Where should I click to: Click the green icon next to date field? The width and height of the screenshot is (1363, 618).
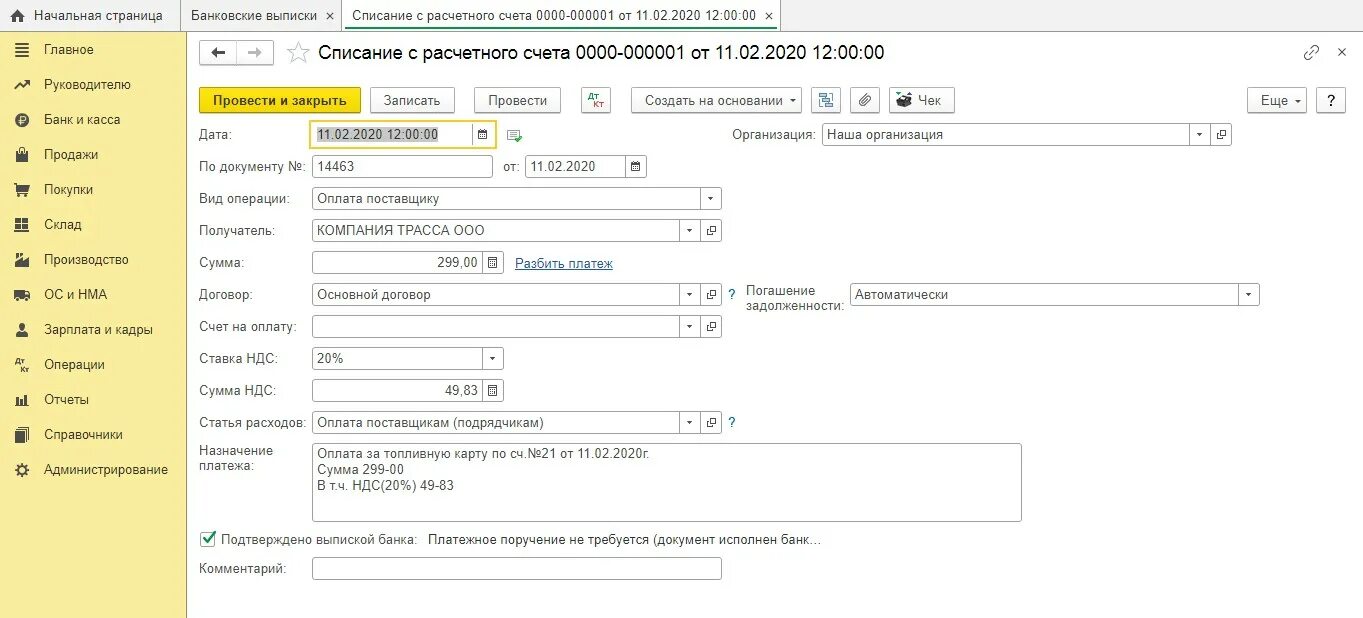[514, 135]
